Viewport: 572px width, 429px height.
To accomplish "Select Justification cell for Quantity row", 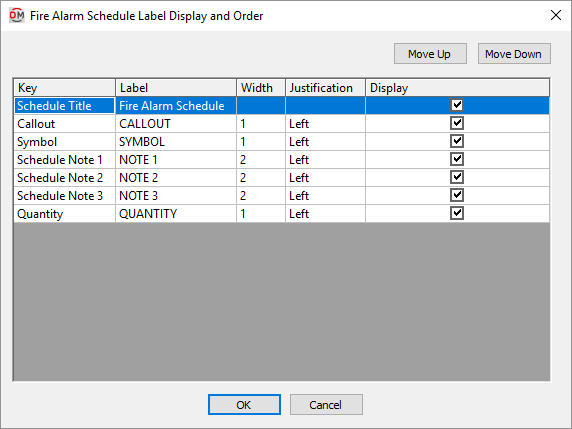I will click(x=325, y=214).
